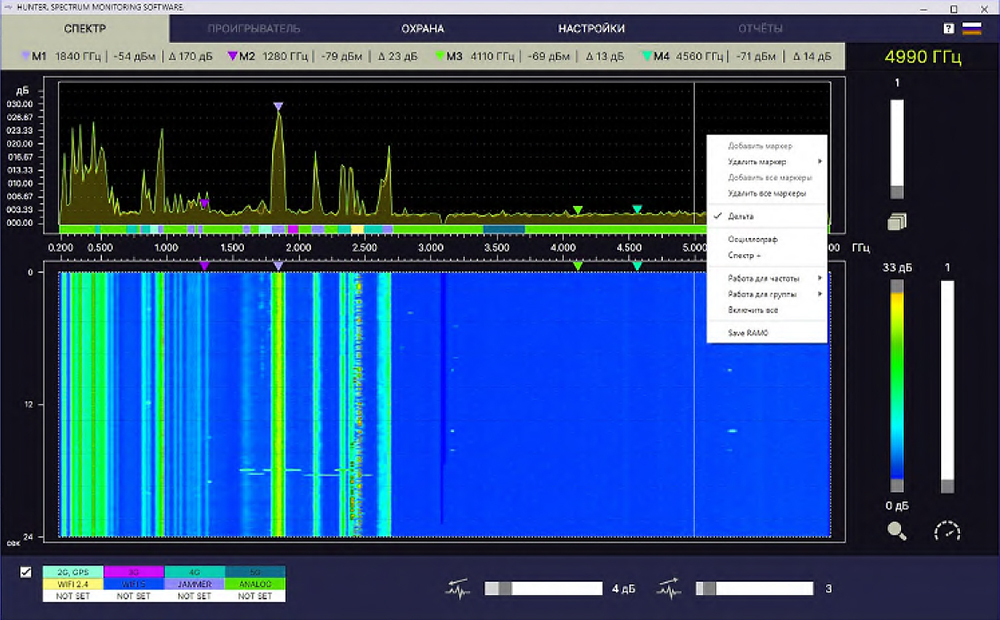Select Удалить все маркеры menu entry
The width and height of the screenshot is (1000, 620).
coord(766,193)
